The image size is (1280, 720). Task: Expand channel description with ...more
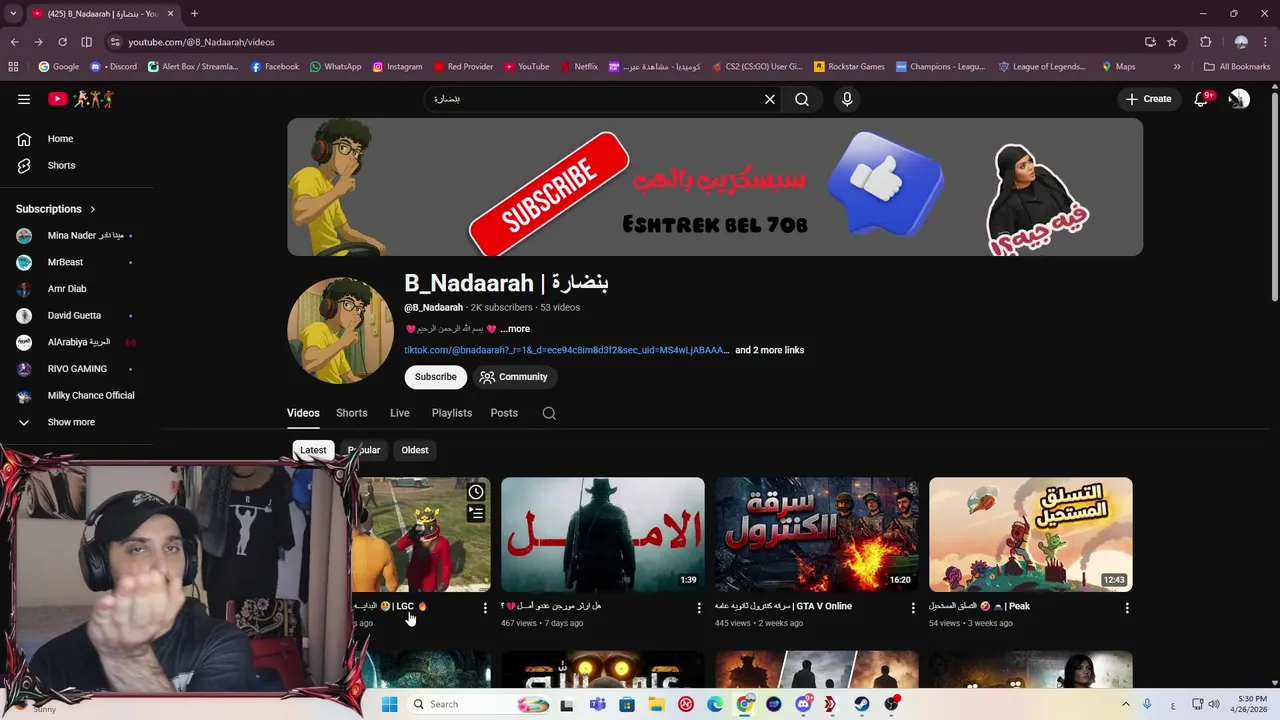click(x=515, y=329)
